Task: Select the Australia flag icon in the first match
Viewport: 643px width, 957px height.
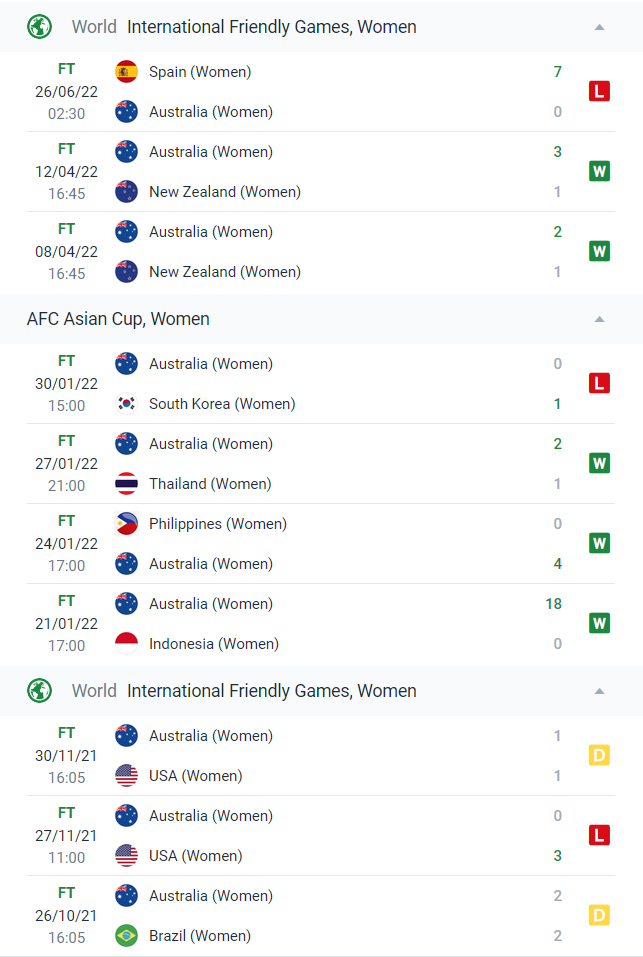Action: click(126, 112)
